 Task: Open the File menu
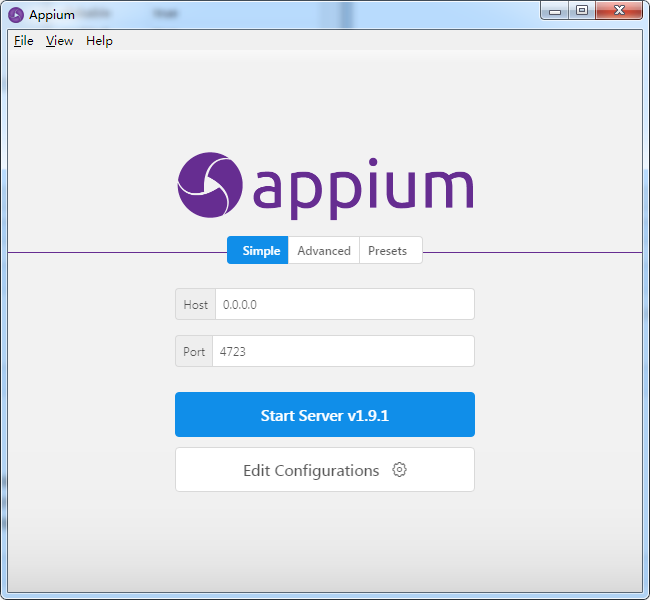click(x=24, y=41)
